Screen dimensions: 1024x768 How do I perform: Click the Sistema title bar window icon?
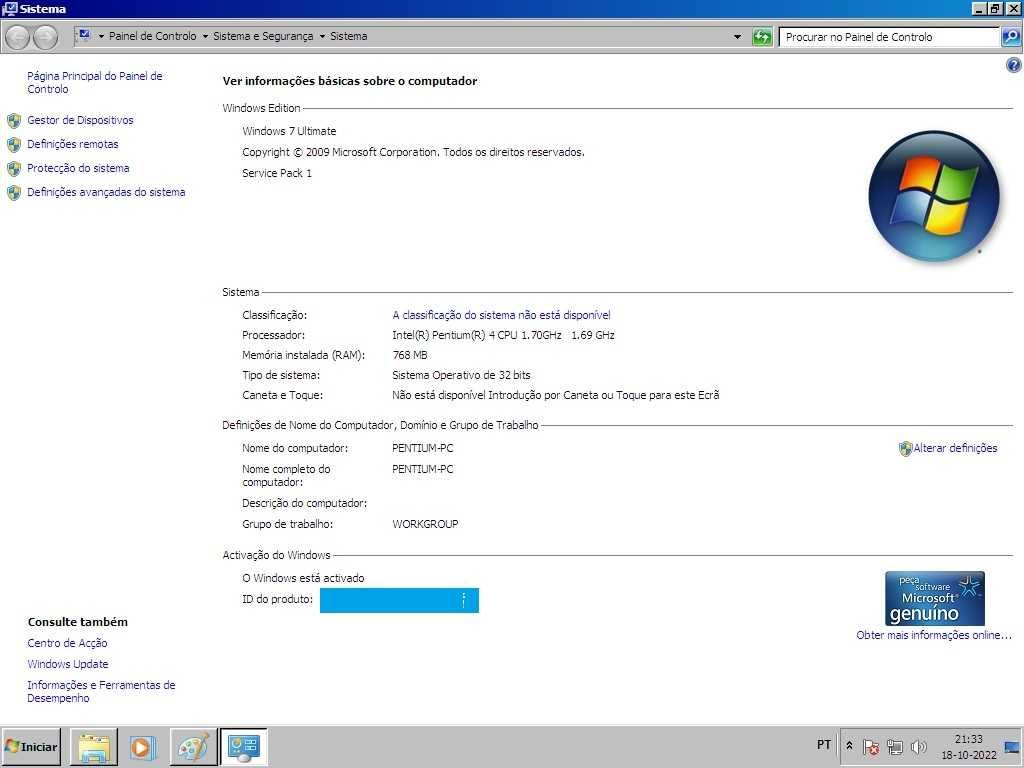pos(10,9)
